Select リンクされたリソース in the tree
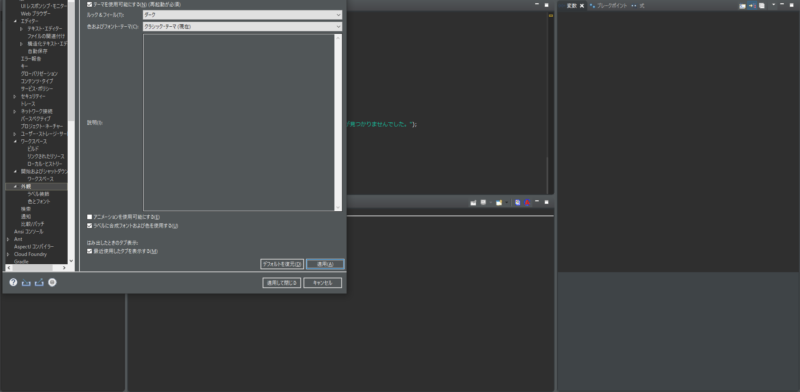The height and width of the screenshot is (392, 800). (x=46, y=156)
